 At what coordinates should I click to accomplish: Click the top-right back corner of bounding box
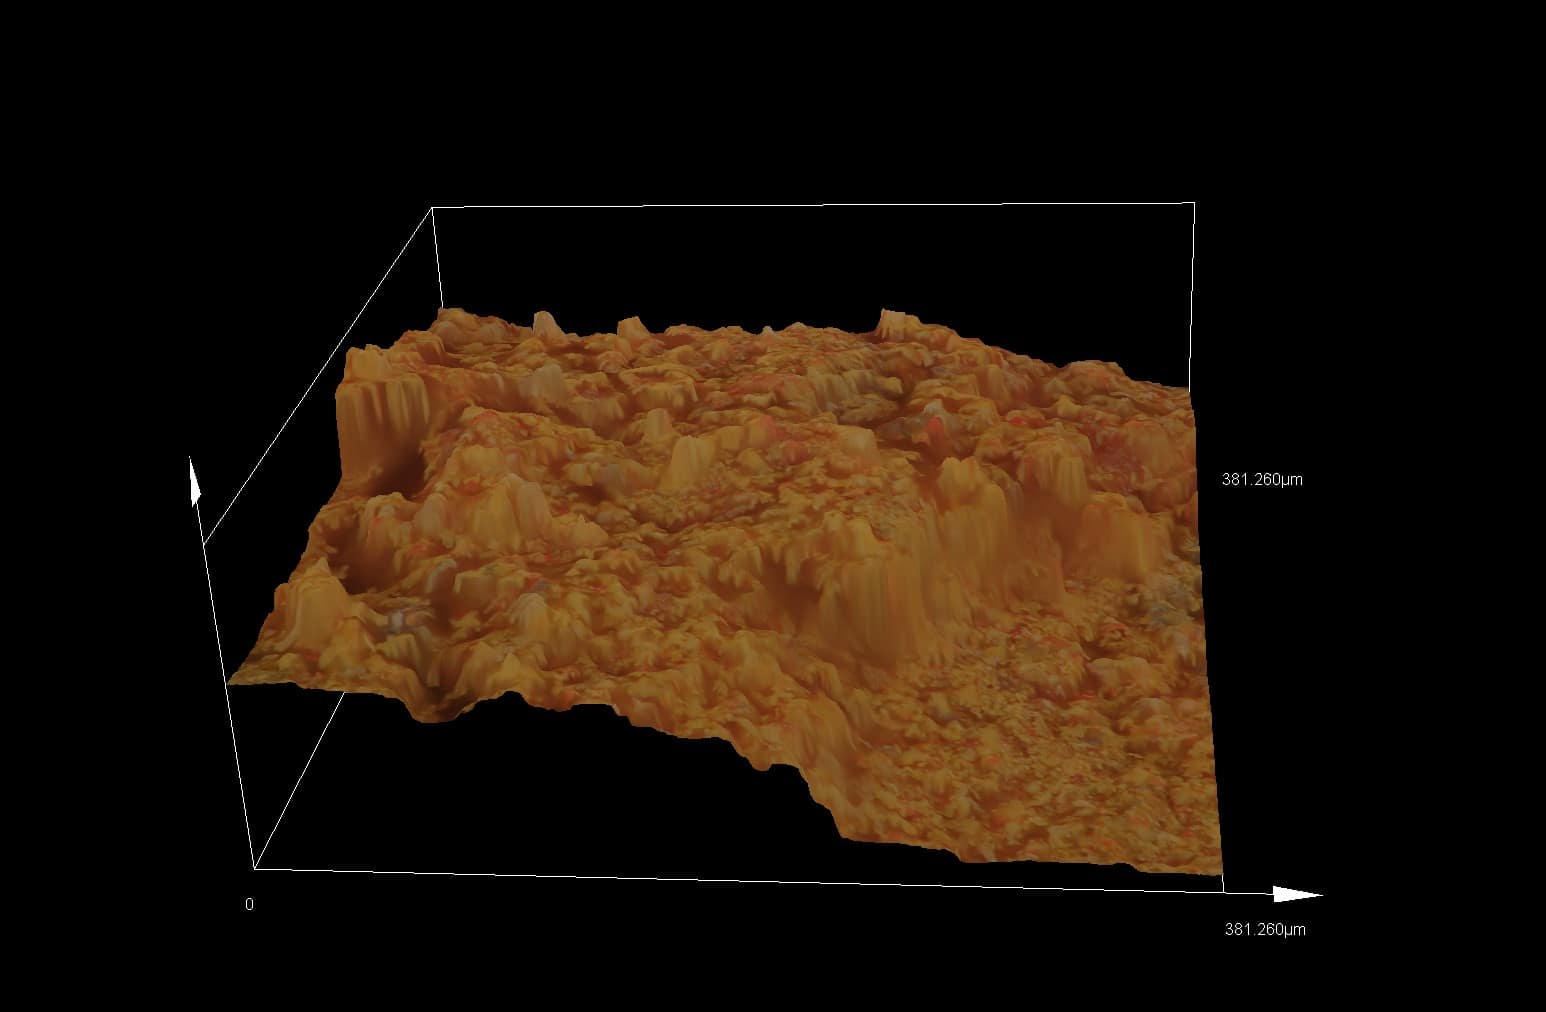tap(1194, 203)
